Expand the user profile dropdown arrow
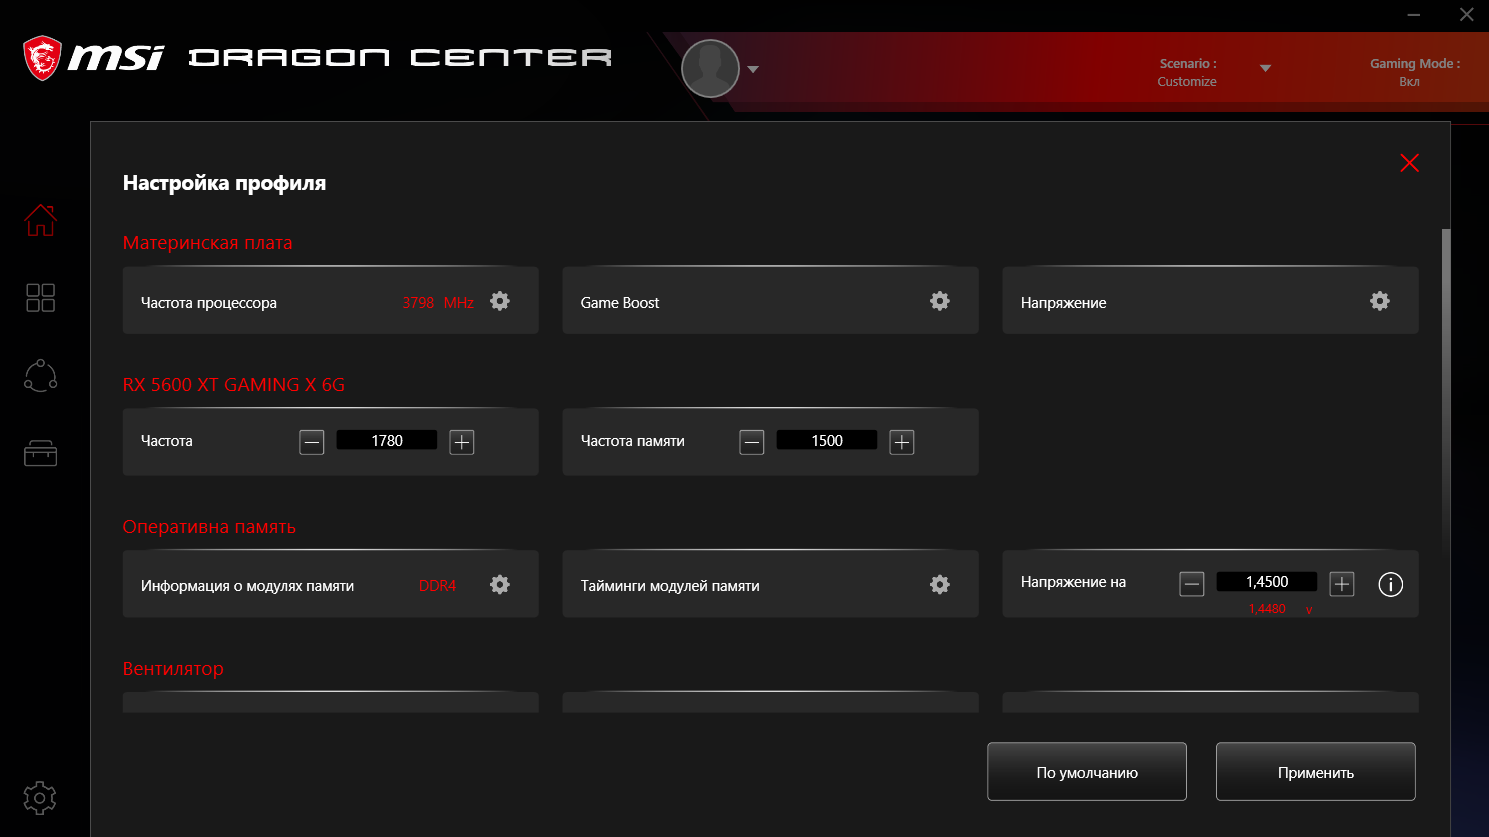The width and height of the screenshot is (1489, 837). tap(753, 70)
